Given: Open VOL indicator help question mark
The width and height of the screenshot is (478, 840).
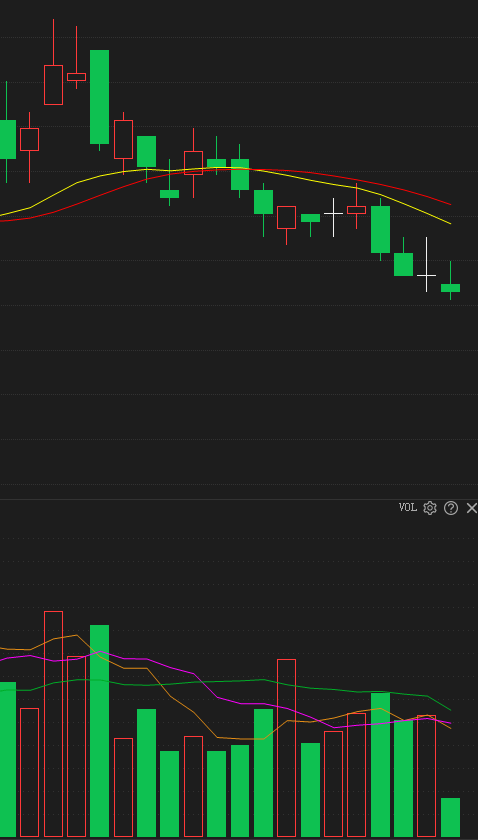Looking at the screenshot, I should [x=451, y=508].
